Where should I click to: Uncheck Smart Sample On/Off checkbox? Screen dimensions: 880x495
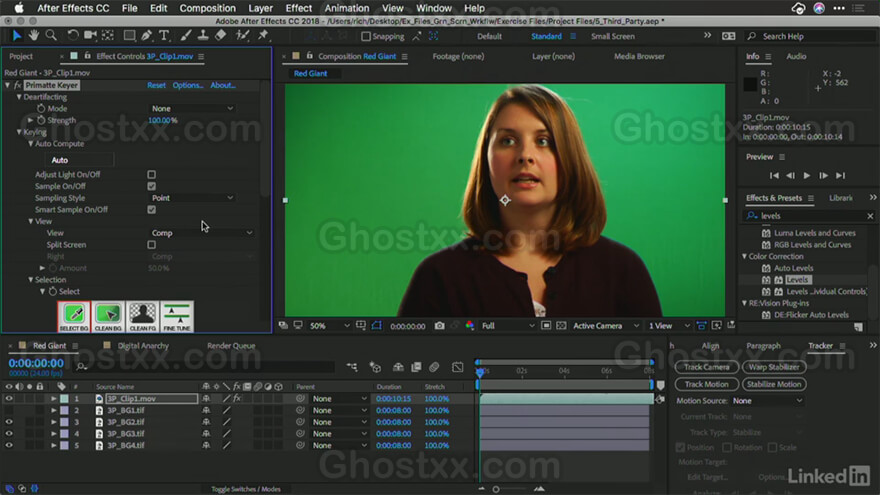152,209
